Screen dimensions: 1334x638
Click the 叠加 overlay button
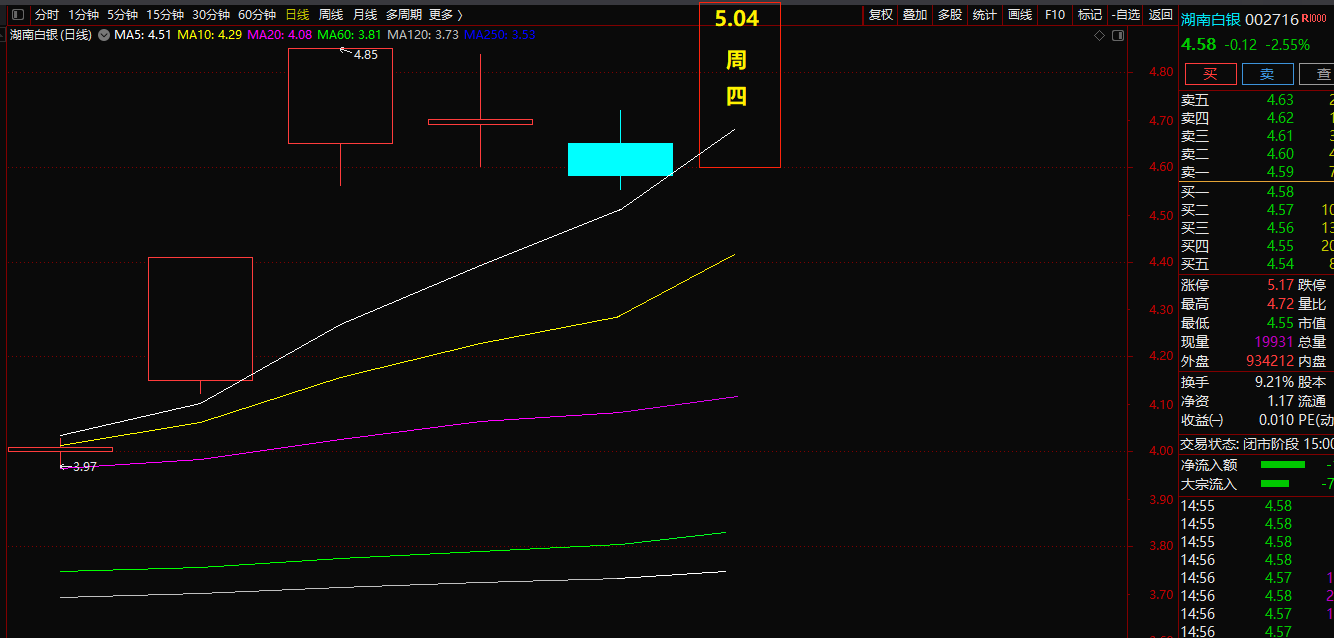point(915,15)
